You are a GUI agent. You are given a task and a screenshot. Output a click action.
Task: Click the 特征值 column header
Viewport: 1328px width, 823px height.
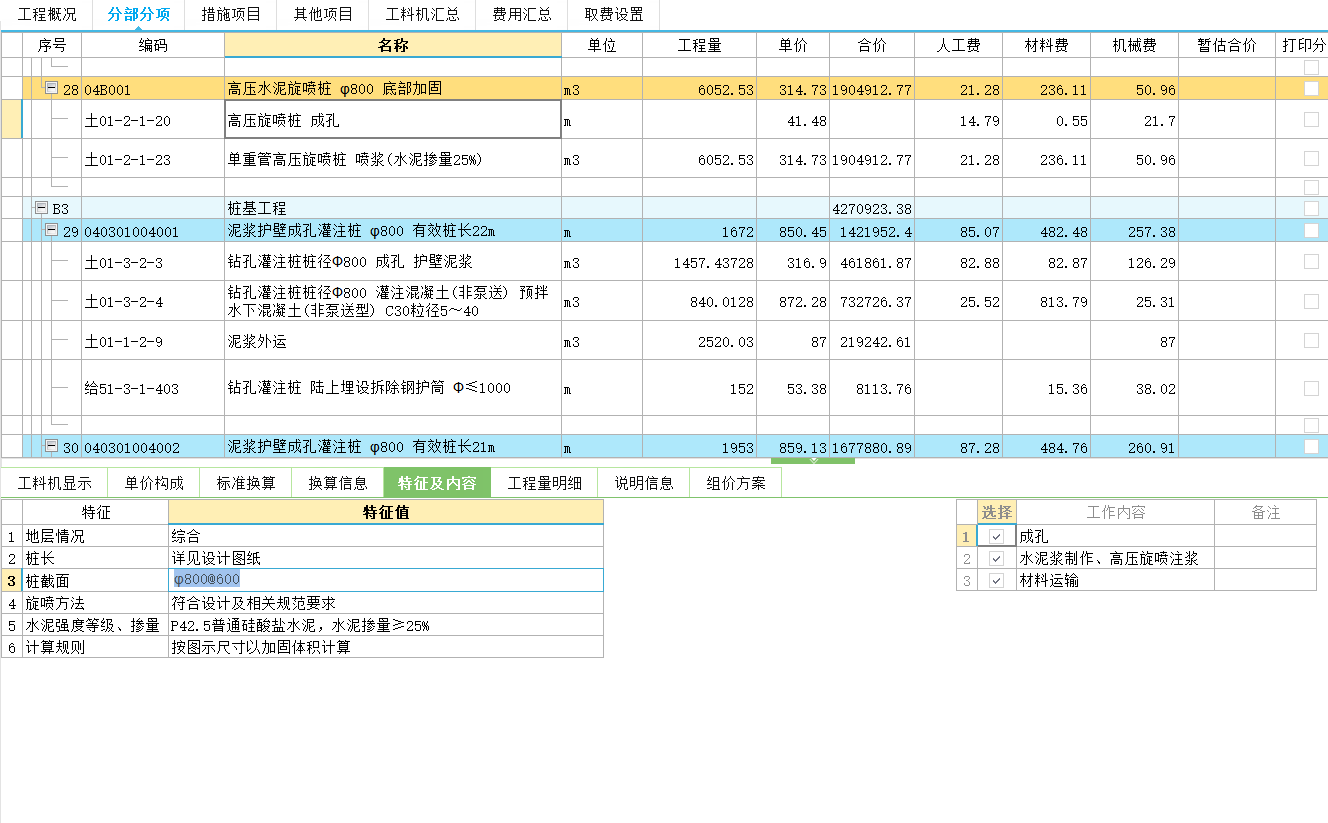(x=386, y=512)
